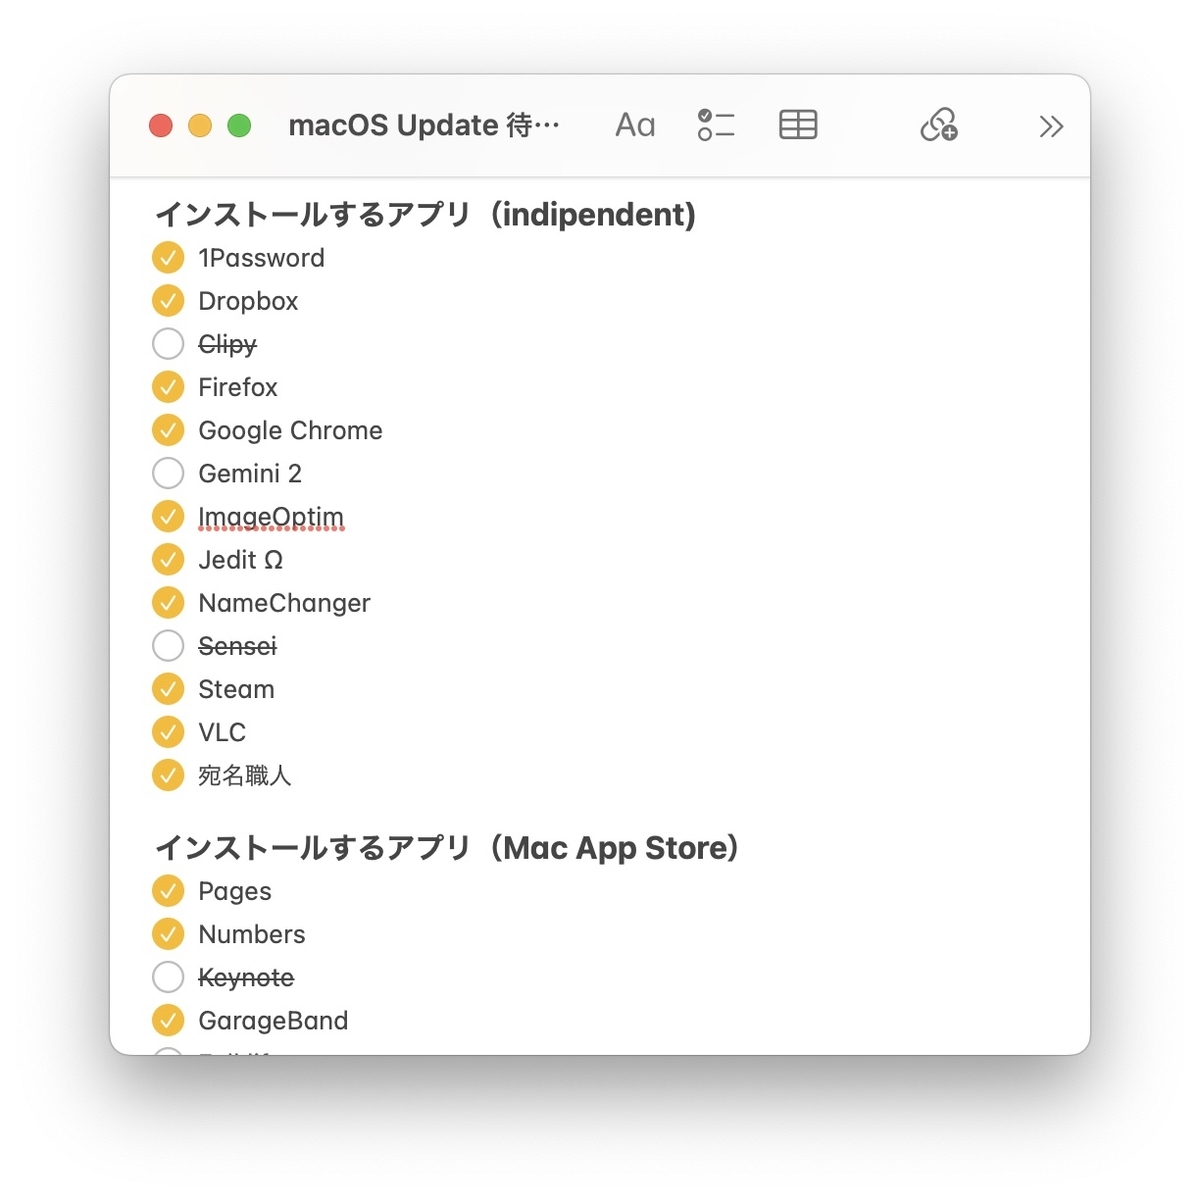Viewport: 1200px width, 1200px height.
Task: Click the Pages text
Action: [235, 891]
